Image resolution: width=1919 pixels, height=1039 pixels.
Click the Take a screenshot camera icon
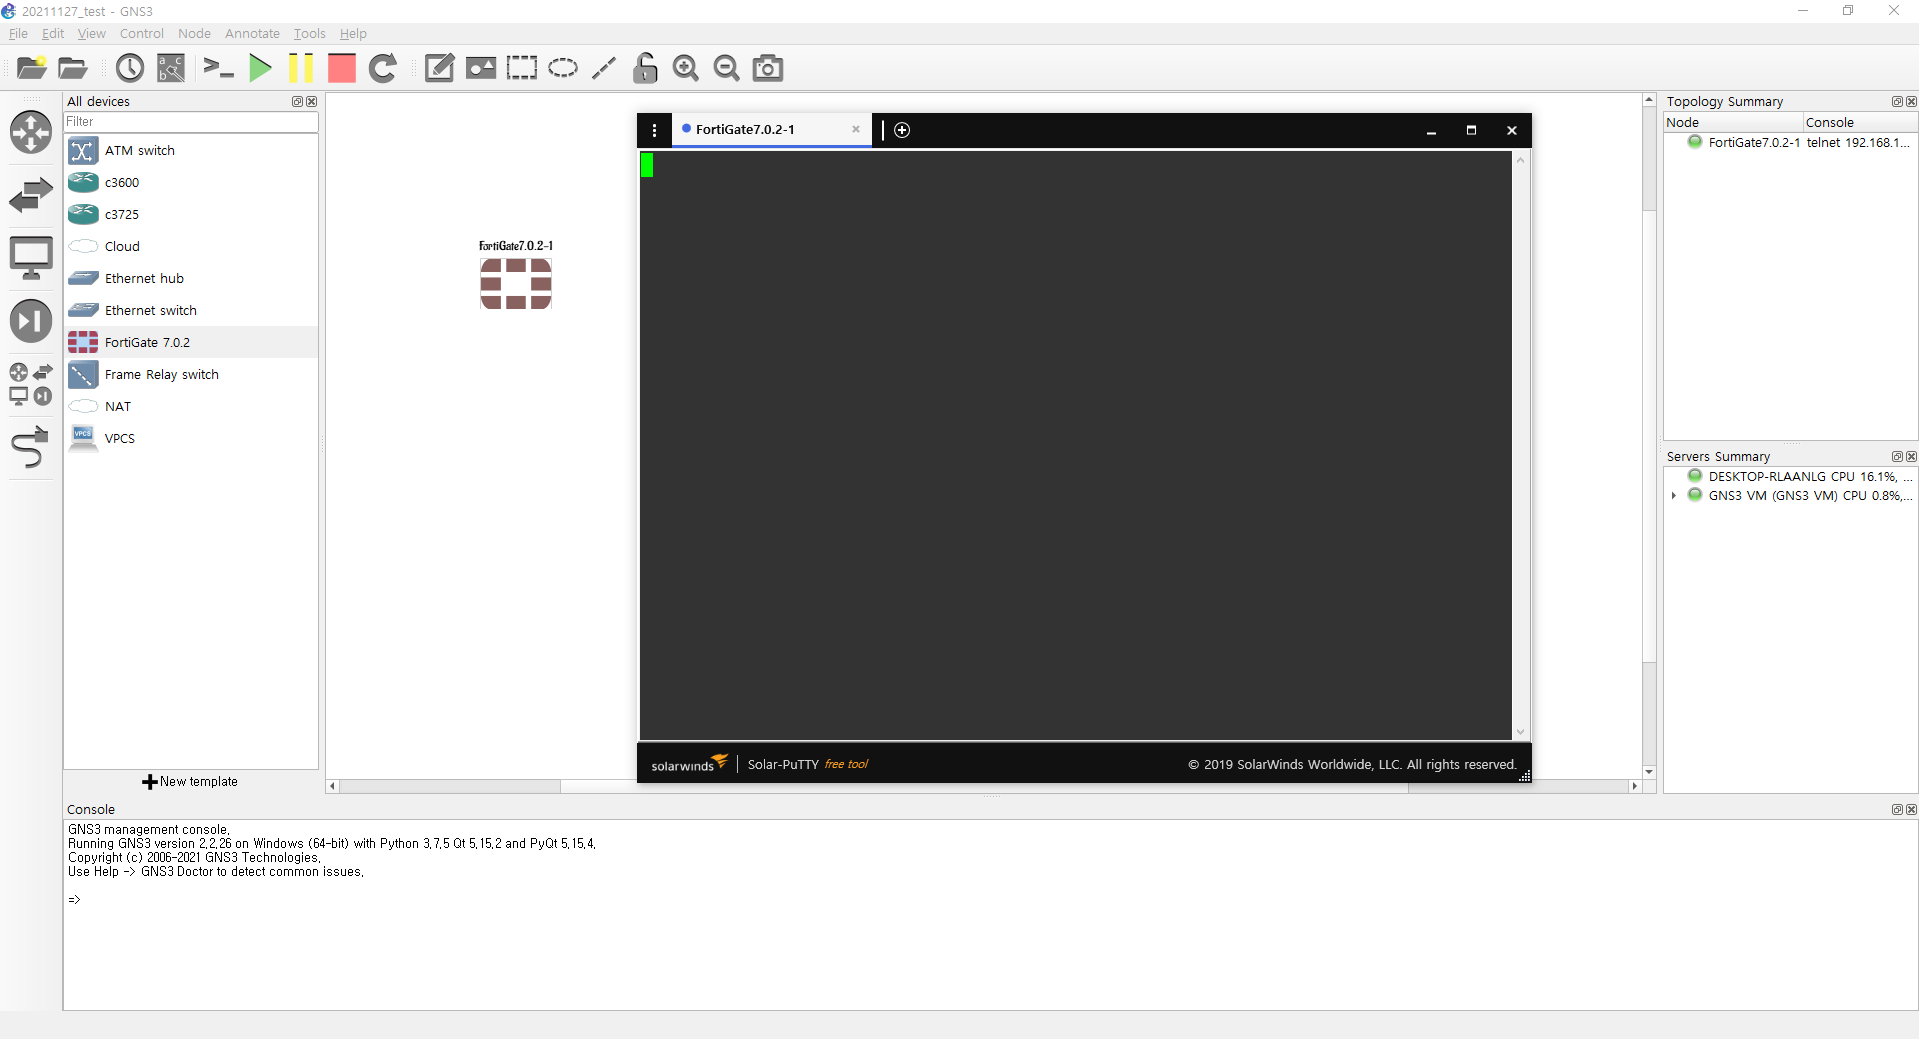(768, 68)
